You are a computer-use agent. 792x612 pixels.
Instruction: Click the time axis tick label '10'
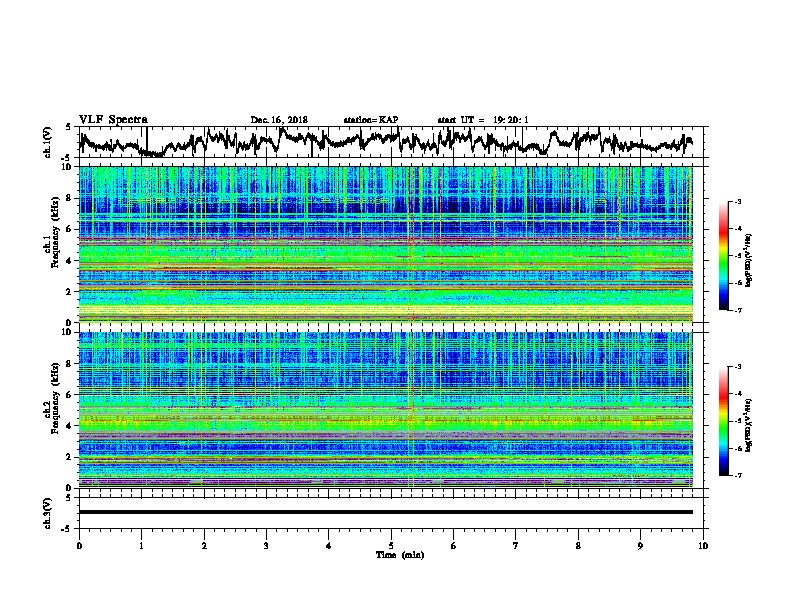coord(703,546)
